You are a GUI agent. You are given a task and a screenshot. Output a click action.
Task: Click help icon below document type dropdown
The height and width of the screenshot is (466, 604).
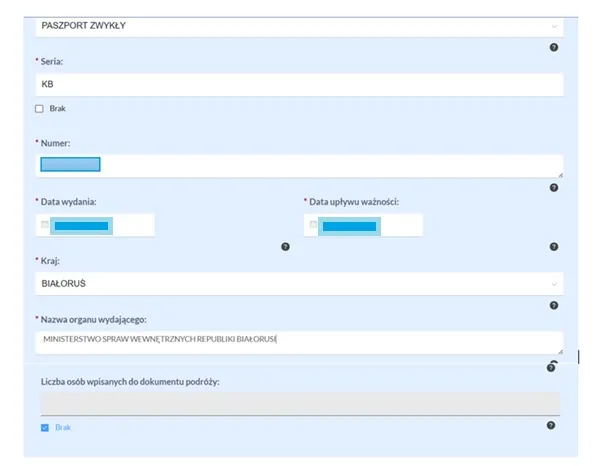click(x=553, y=47)
